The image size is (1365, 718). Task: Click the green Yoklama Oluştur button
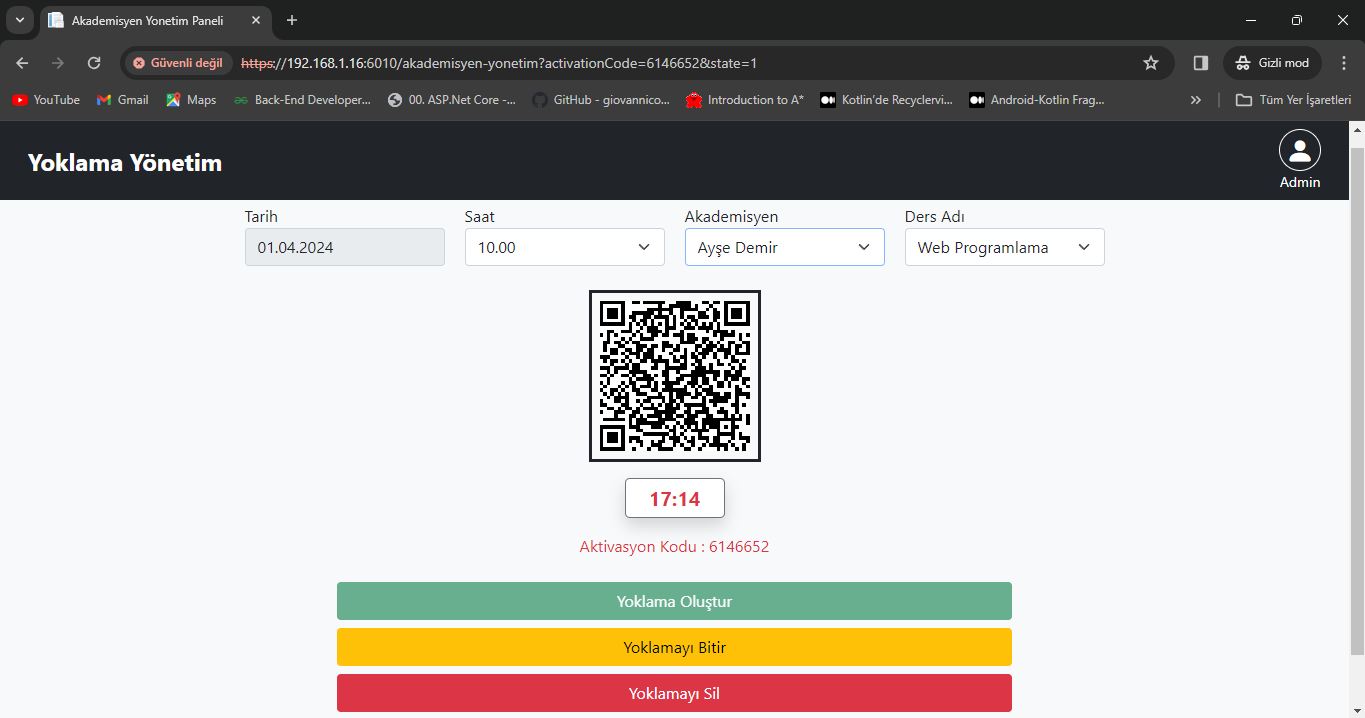[674, 601]
